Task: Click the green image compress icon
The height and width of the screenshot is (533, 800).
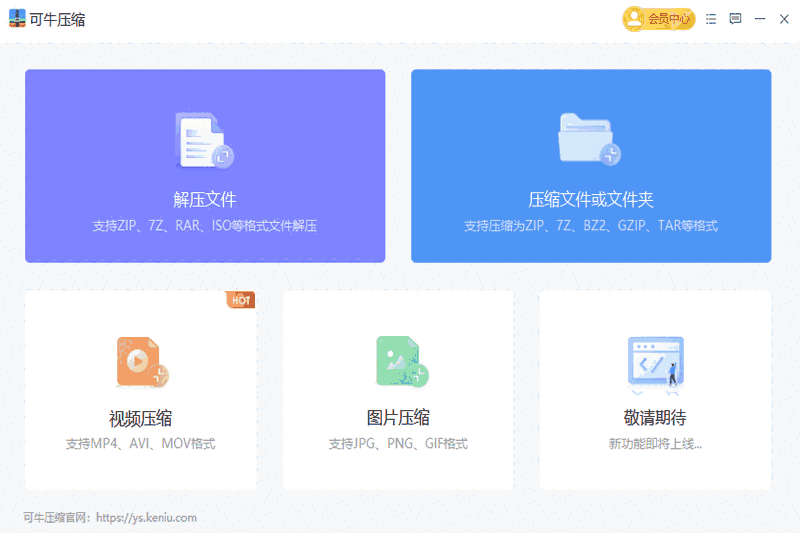Action: click(402, 361)
